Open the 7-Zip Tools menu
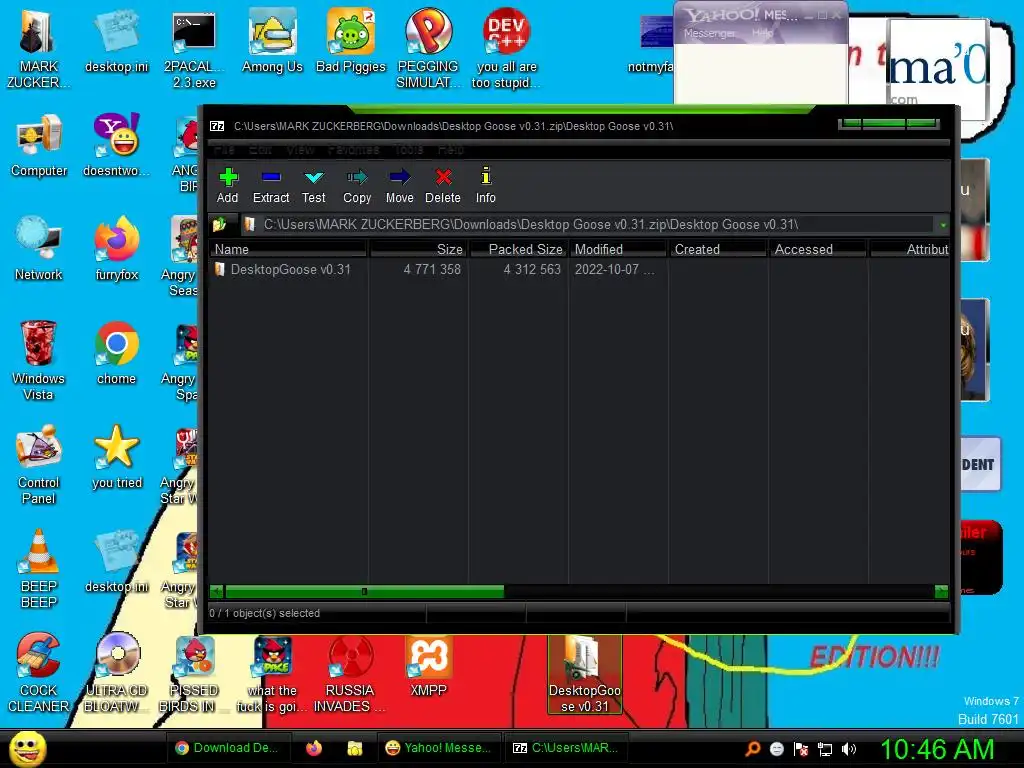 coord(408,150)
